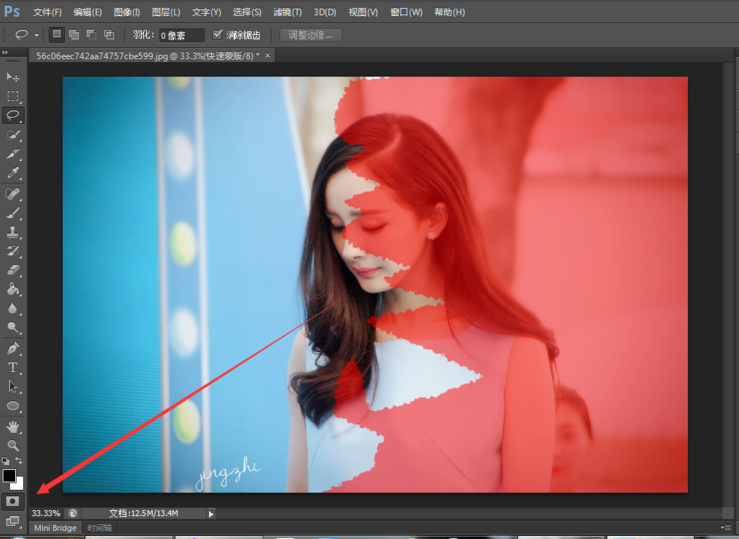Select the Horizontal Type tool
The image size is (739, 539).
(13, 367)
